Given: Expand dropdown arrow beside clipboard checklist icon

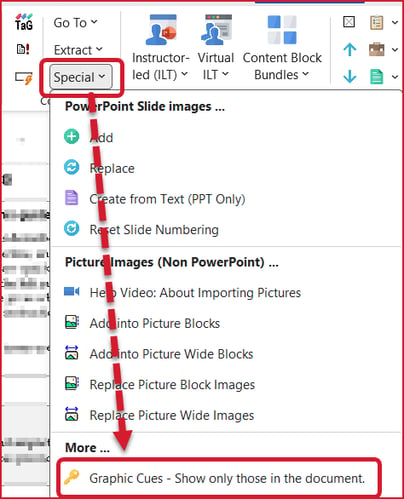Looking at the screenshot, I should click(395, 22).
